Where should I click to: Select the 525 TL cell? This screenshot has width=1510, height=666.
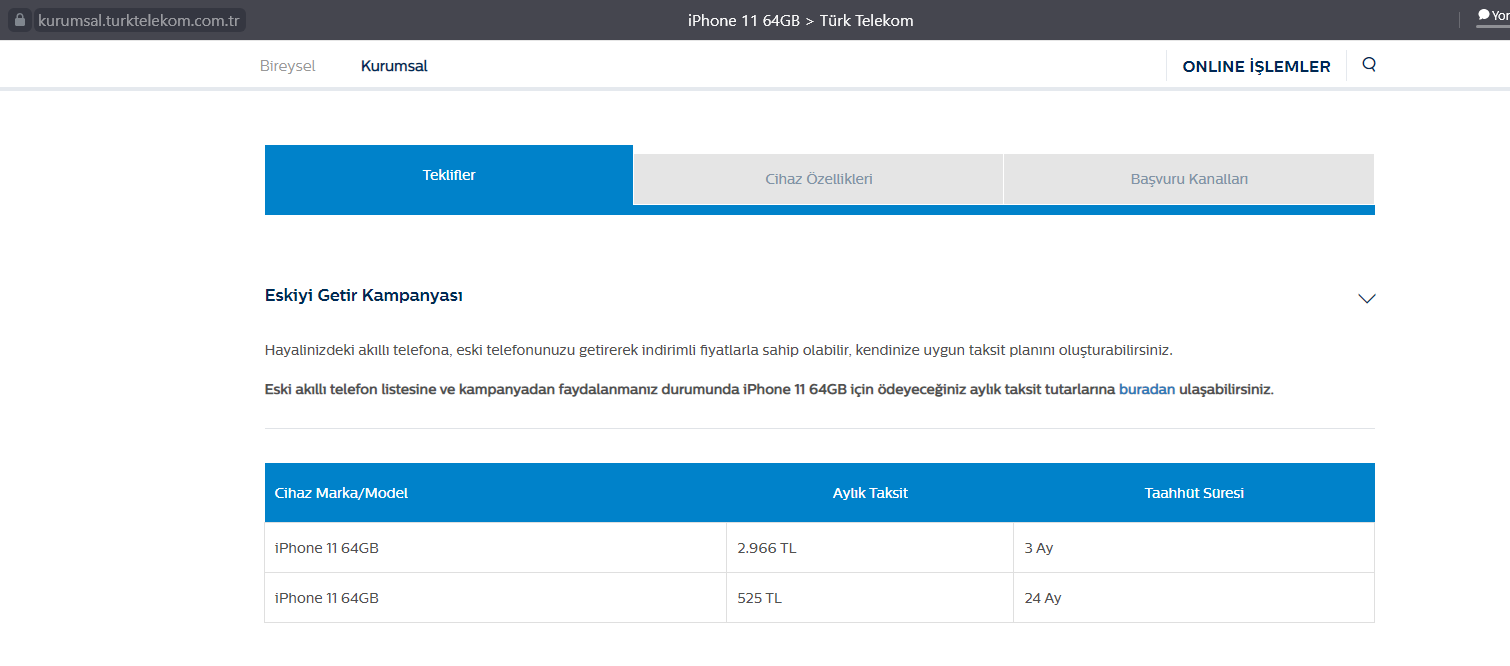point(870,598)
